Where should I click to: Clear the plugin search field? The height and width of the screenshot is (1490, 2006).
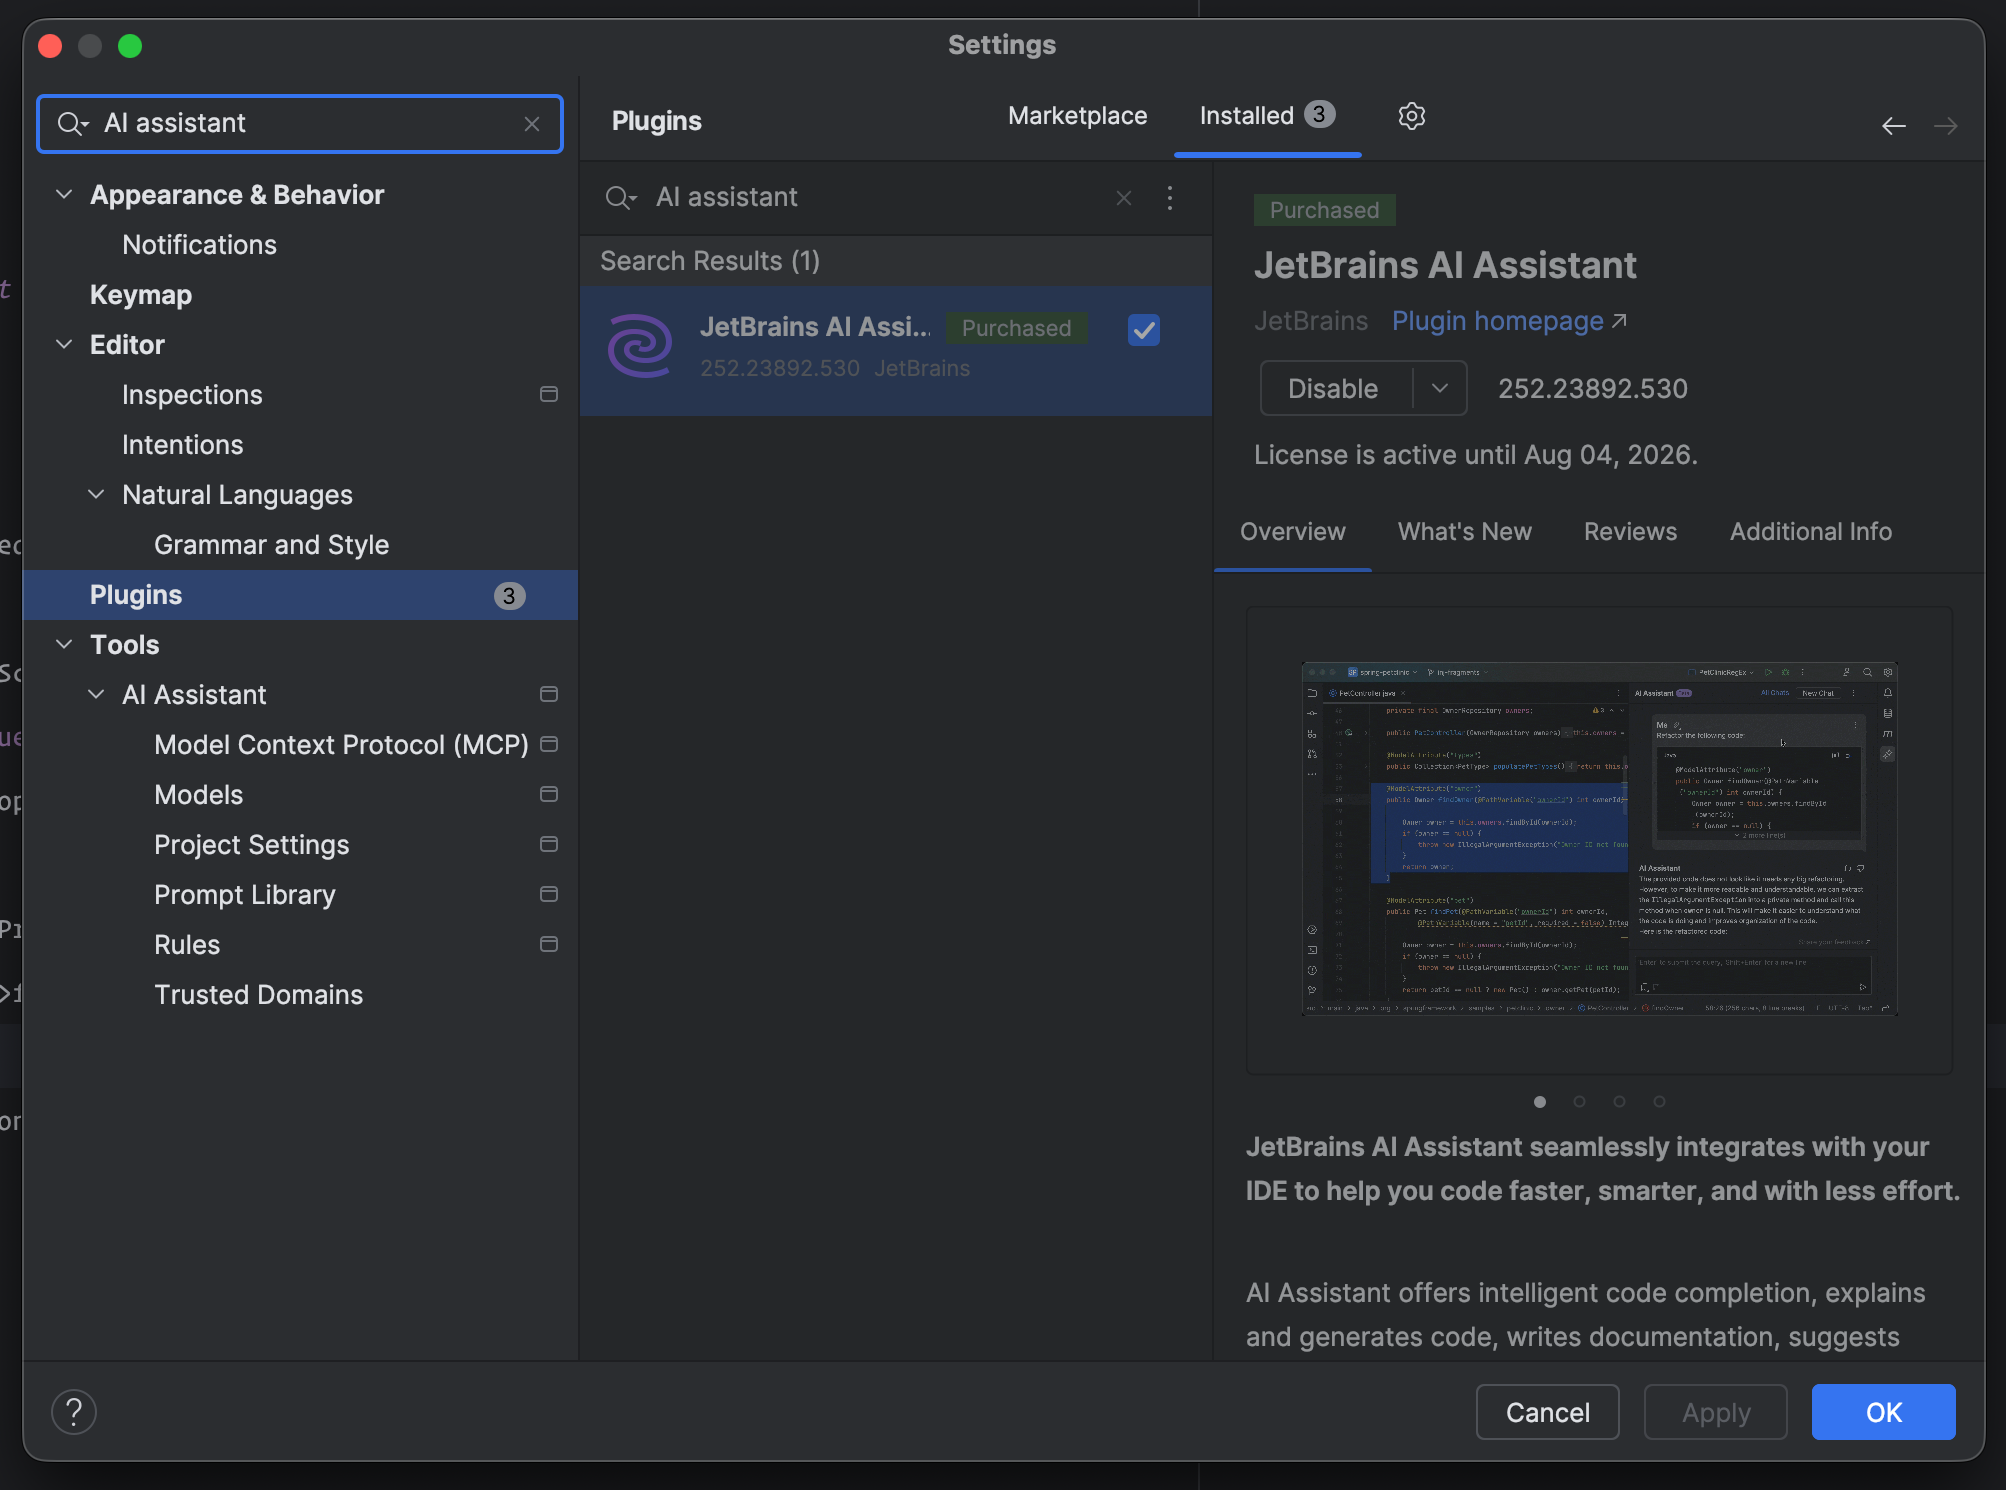click(1124, 198)
